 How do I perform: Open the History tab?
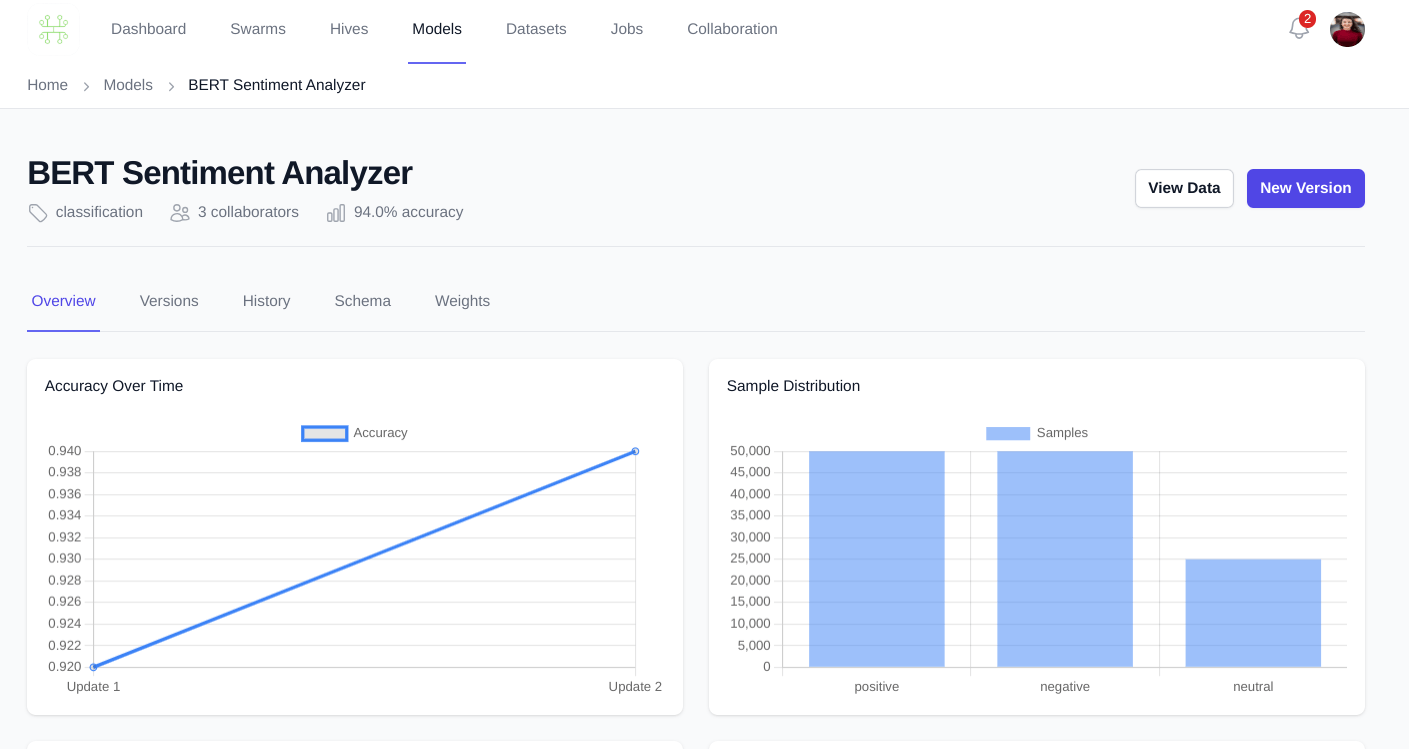[266, 301]
